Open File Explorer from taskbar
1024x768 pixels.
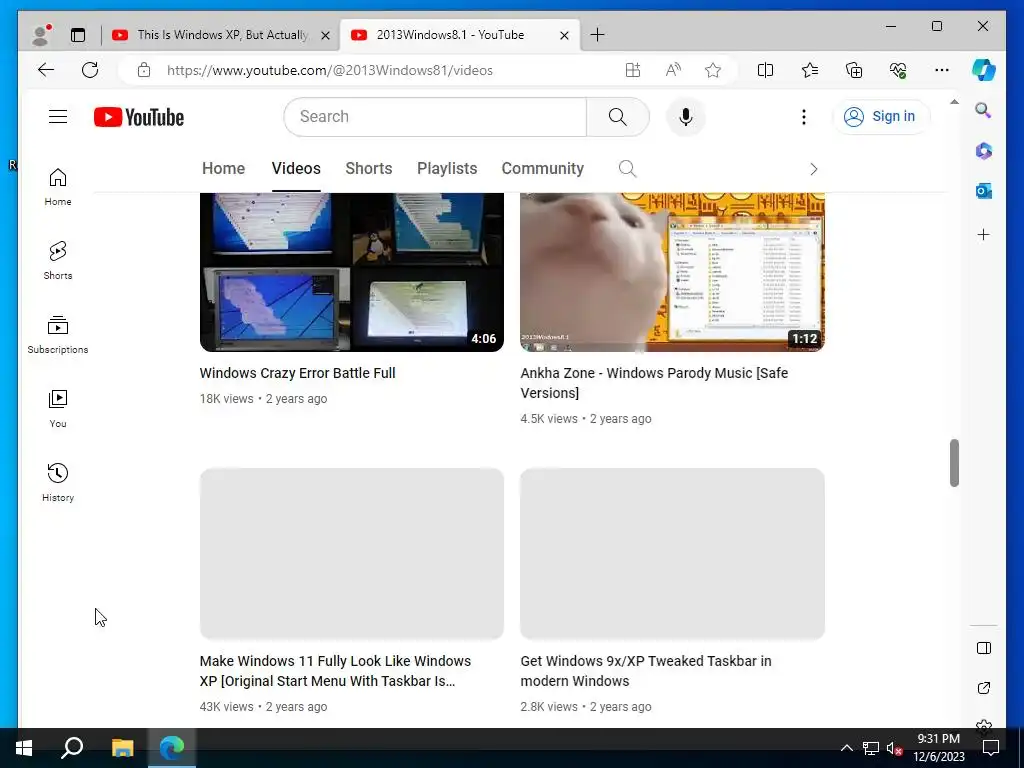click(122, 748)
